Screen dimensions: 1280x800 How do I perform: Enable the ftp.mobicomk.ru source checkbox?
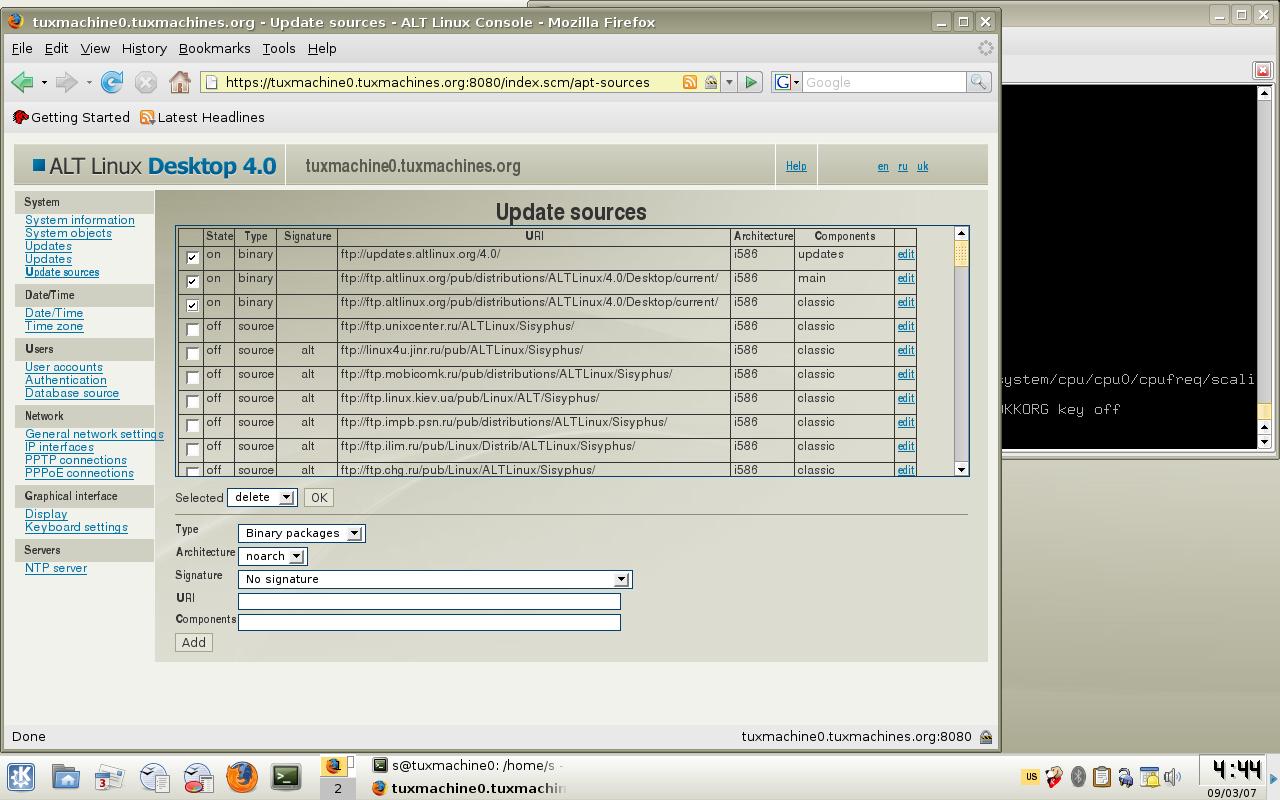point(193,377)
